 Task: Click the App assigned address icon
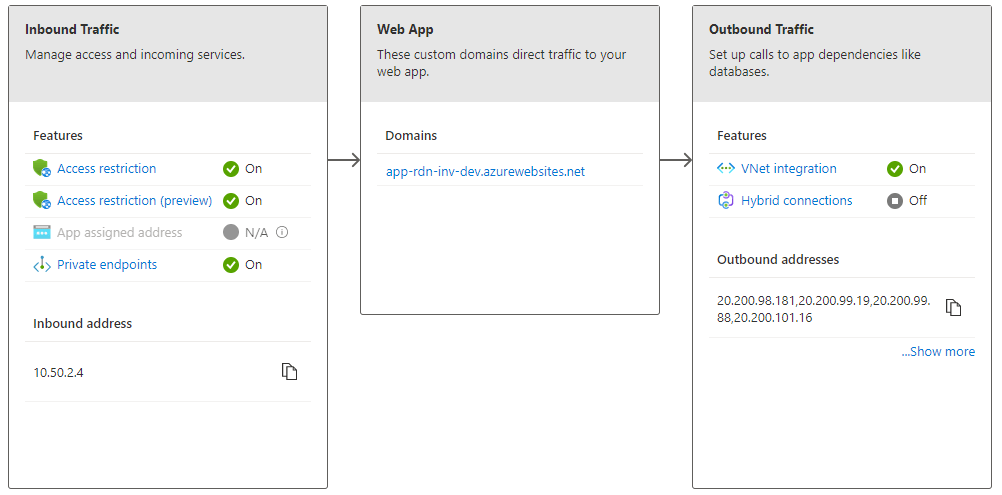coord(41,233)
